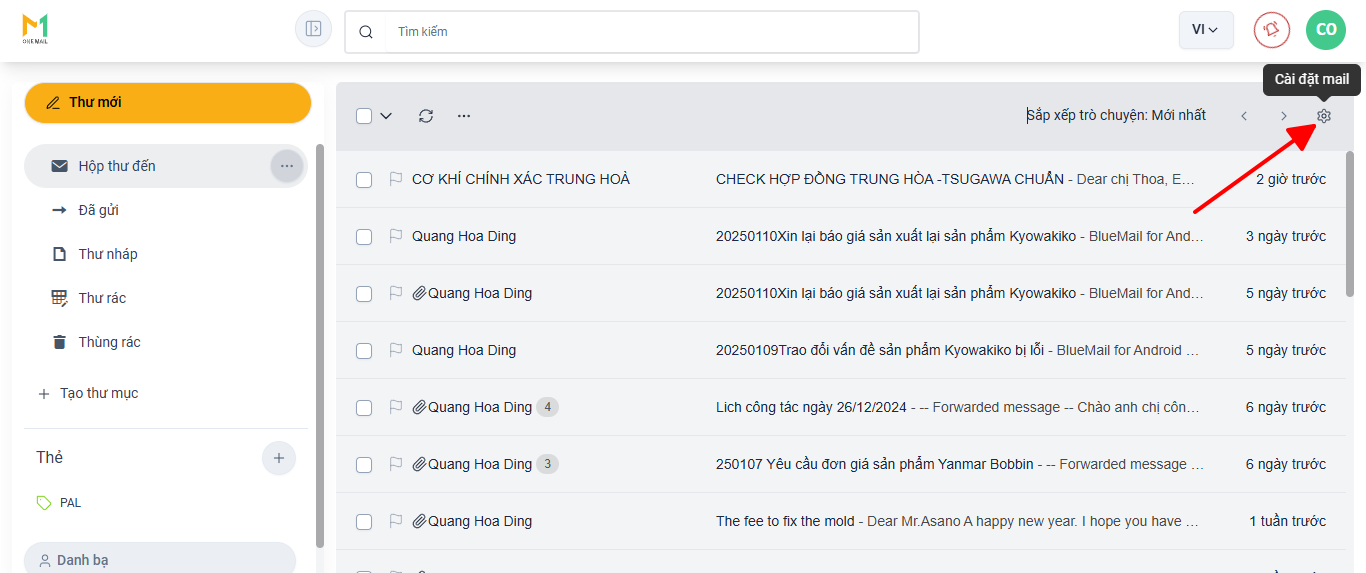The image size is (1366, 573).
Task: Toggle the sidebar collapse icon
Action: (313, 29)
